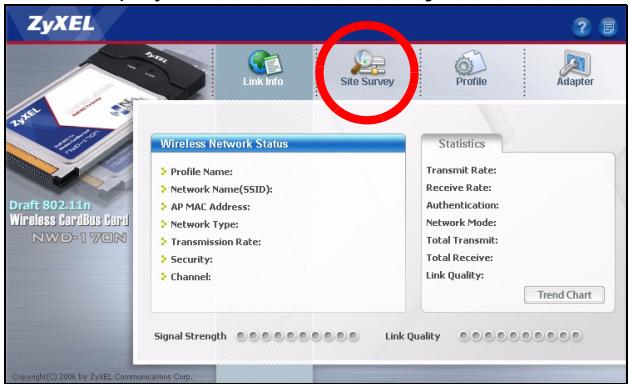Click the Wireless Network Status header
Image resolution: width=629 pixels, height=384 pixels.
coord(278,144)
